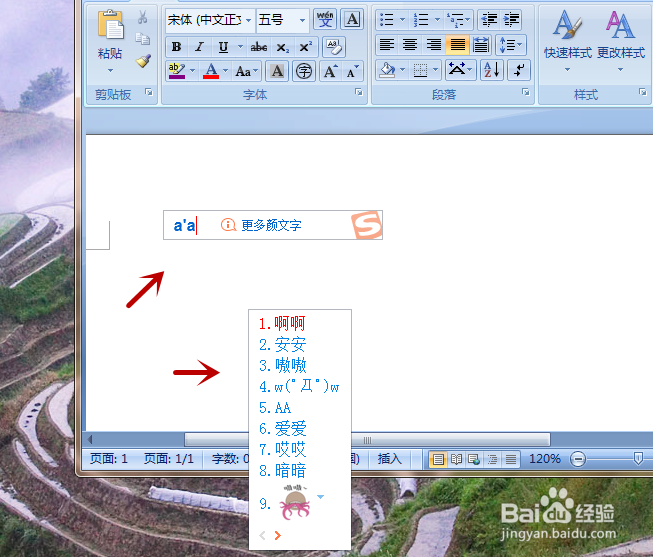653x557 pixels.
Task: Center align text
Action: pos(410,45)
